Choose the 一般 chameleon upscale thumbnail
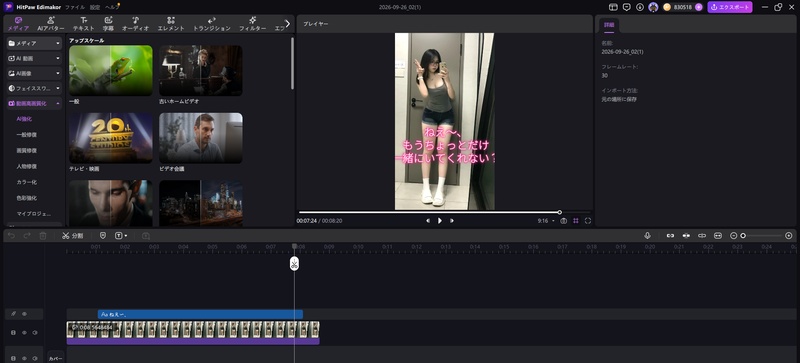The width and height of the screenshot is (800, 363). tap(111, 70)
